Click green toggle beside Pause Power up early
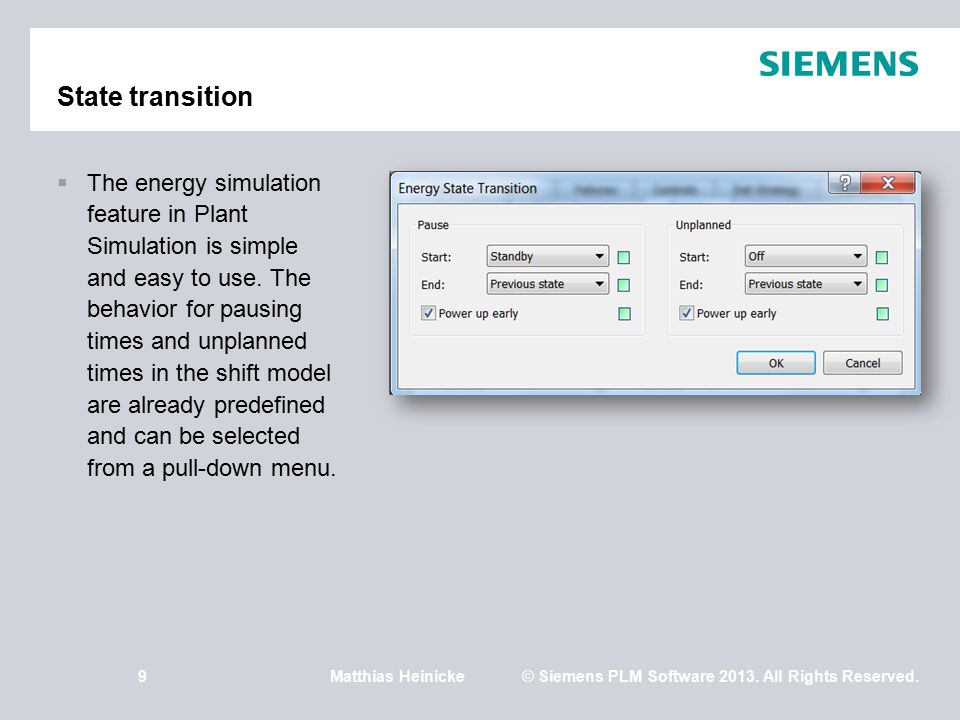 624,314
